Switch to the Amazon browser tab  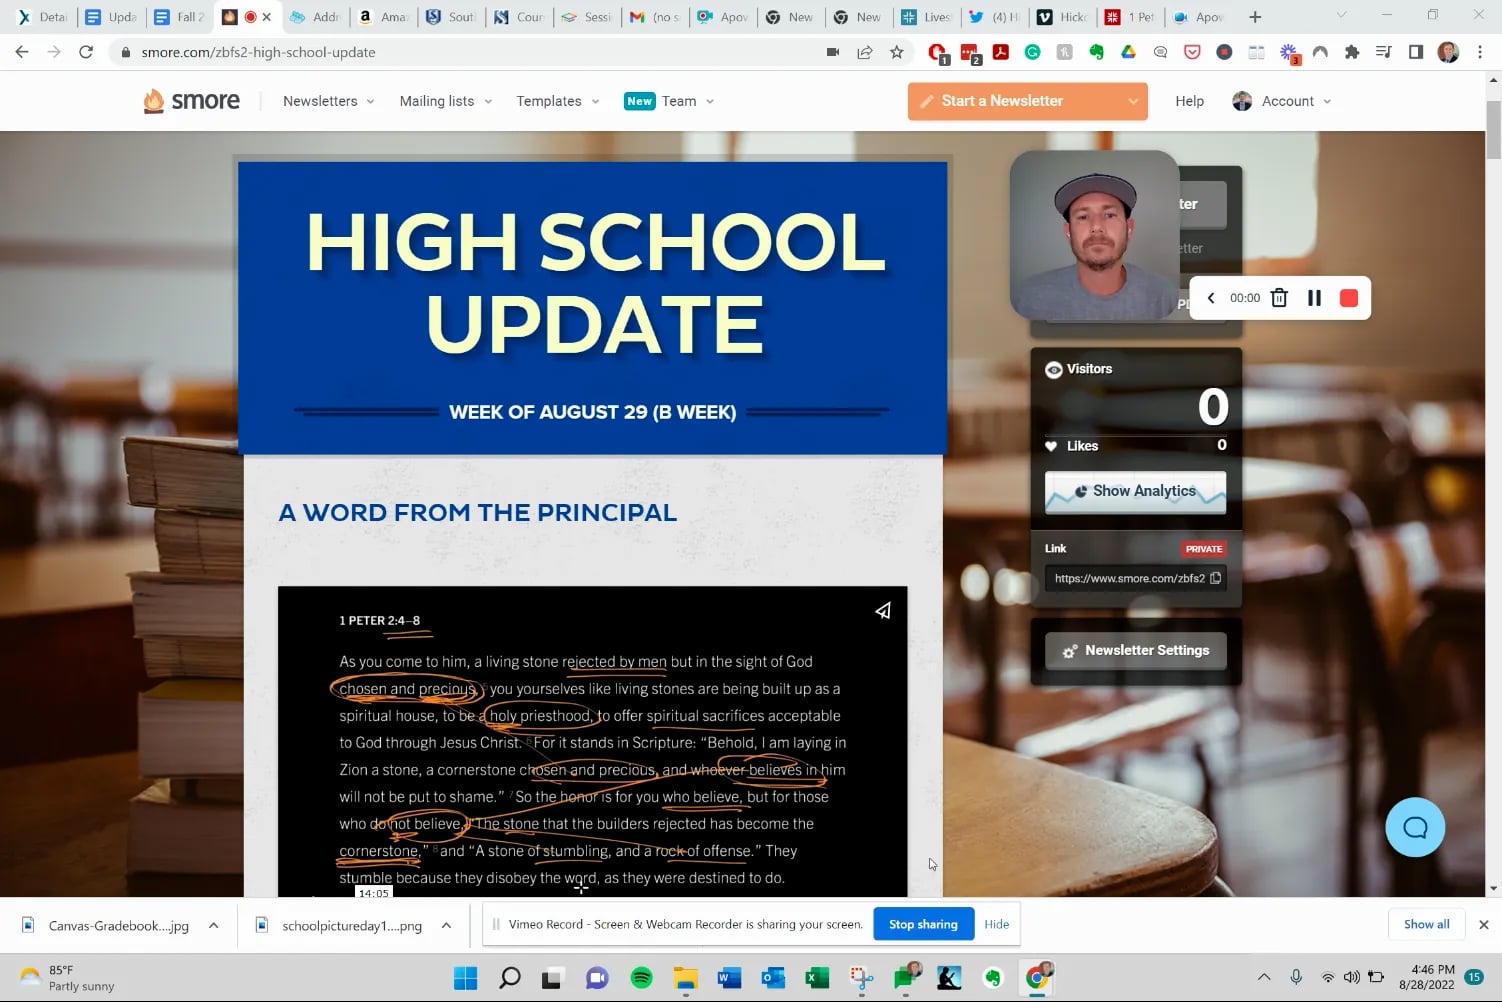382,17
